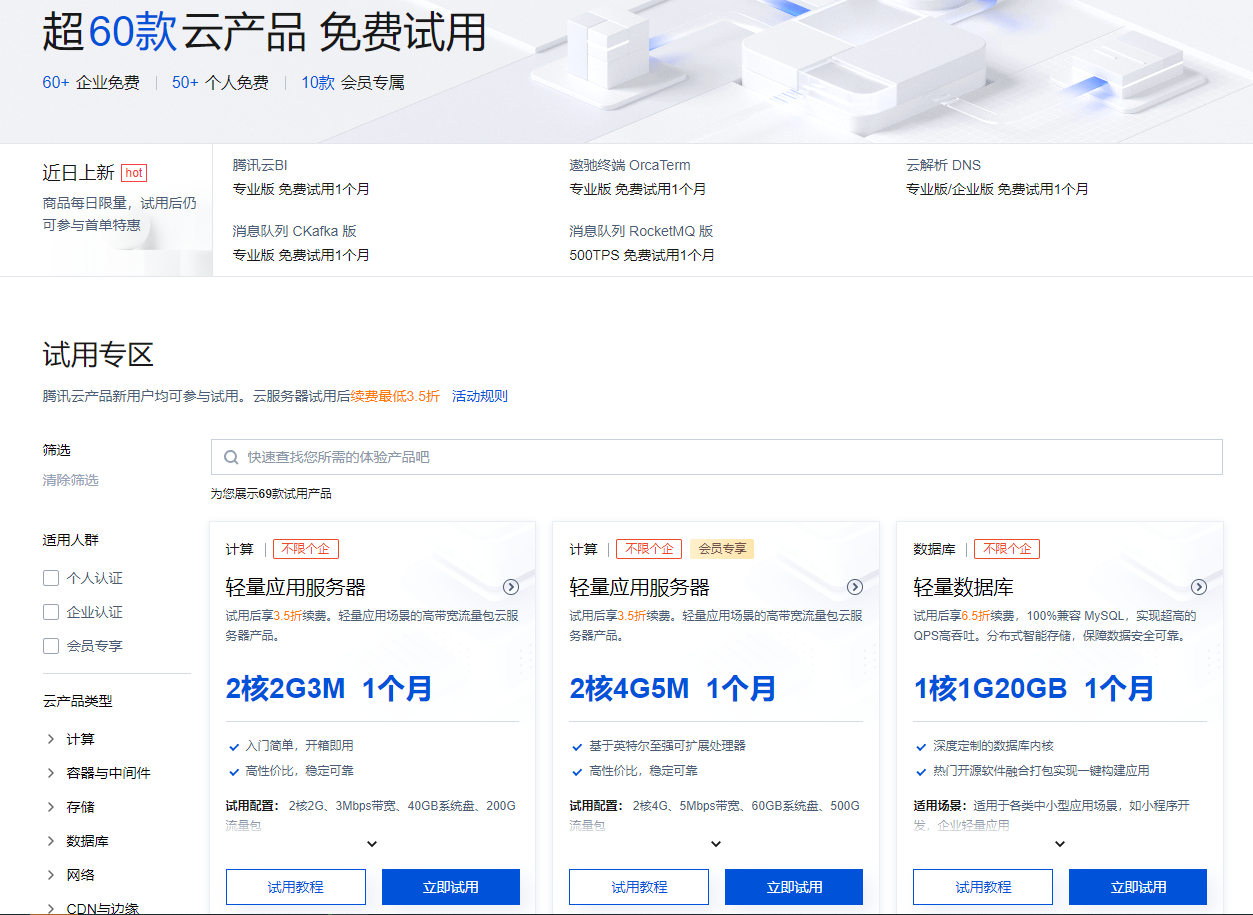Click 会员专享 tag on 2核4G5M card
1253x915 pixels.
pyautogui.click(x=722, y=549)
